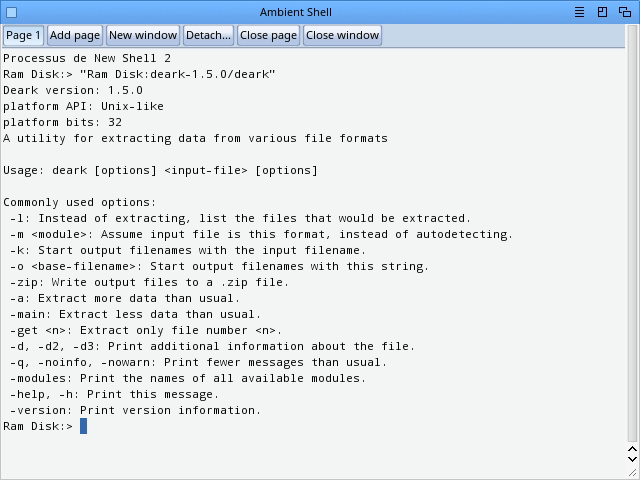Open the three-lines window menu icon
Image resolution: width=640 pixels, height=480 pixels.
(x=580, y=12)
